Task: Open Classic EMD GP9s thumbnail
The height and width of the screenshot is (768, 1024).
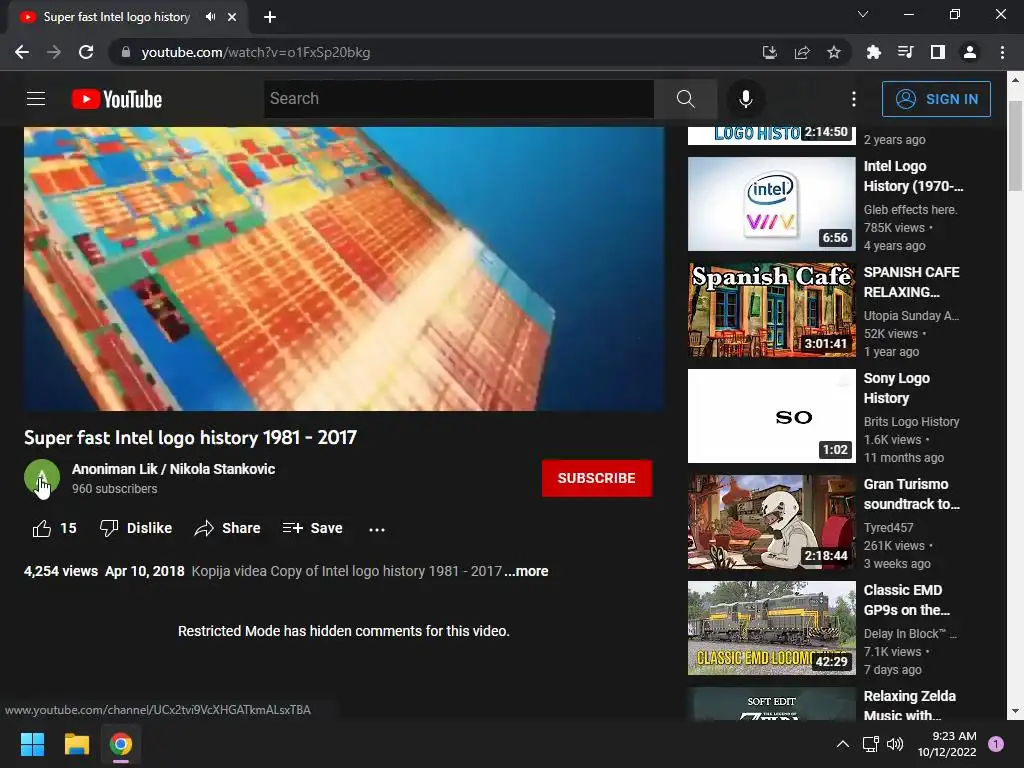Action: (771, 628)
